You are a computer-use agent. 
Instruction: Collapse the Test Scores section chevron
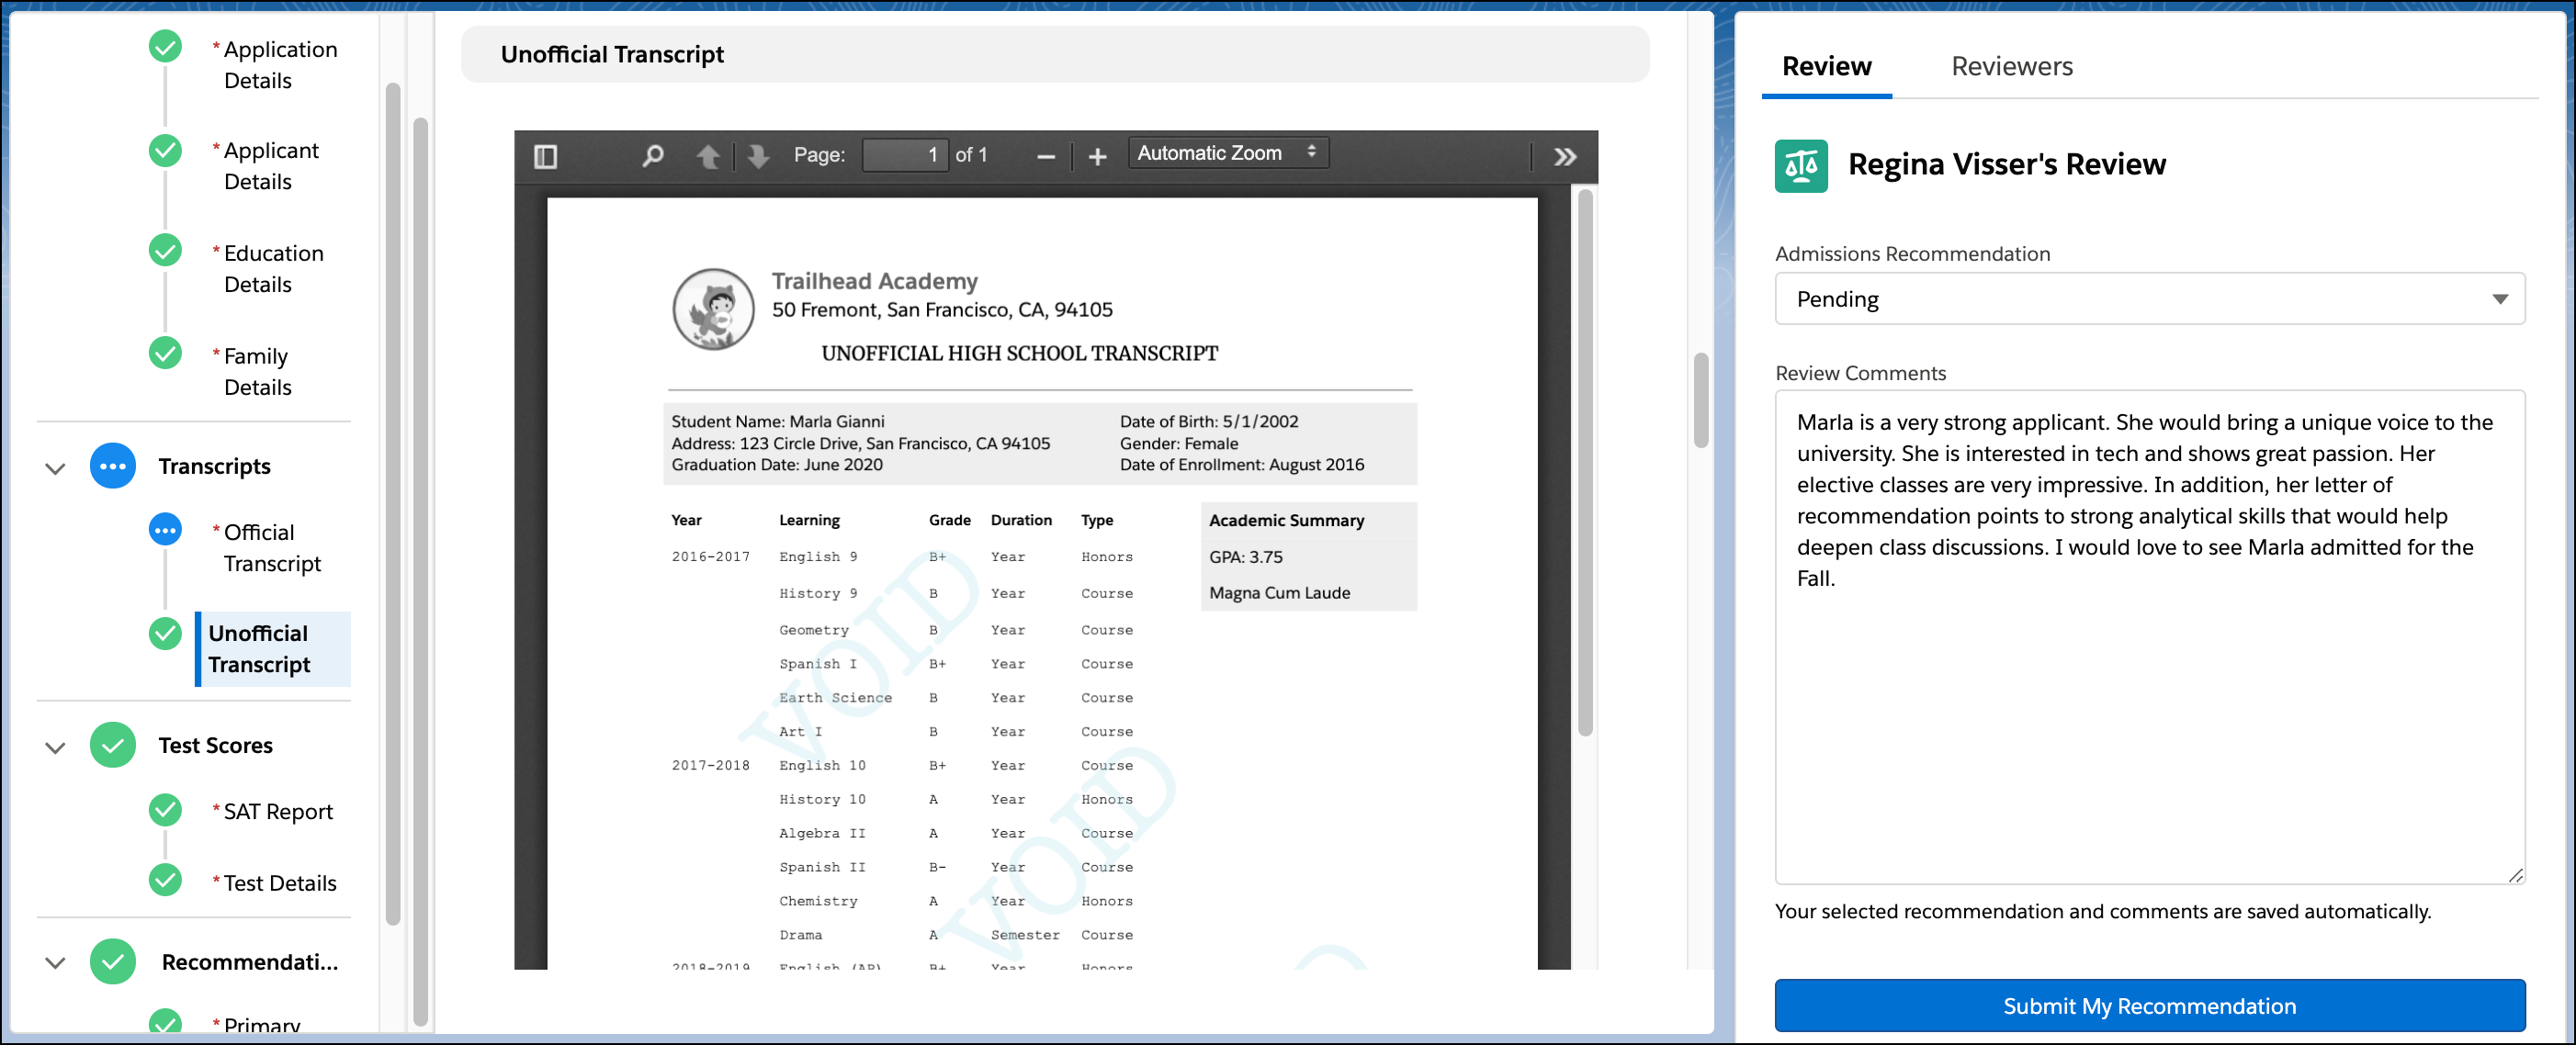[x=55, y=747]
